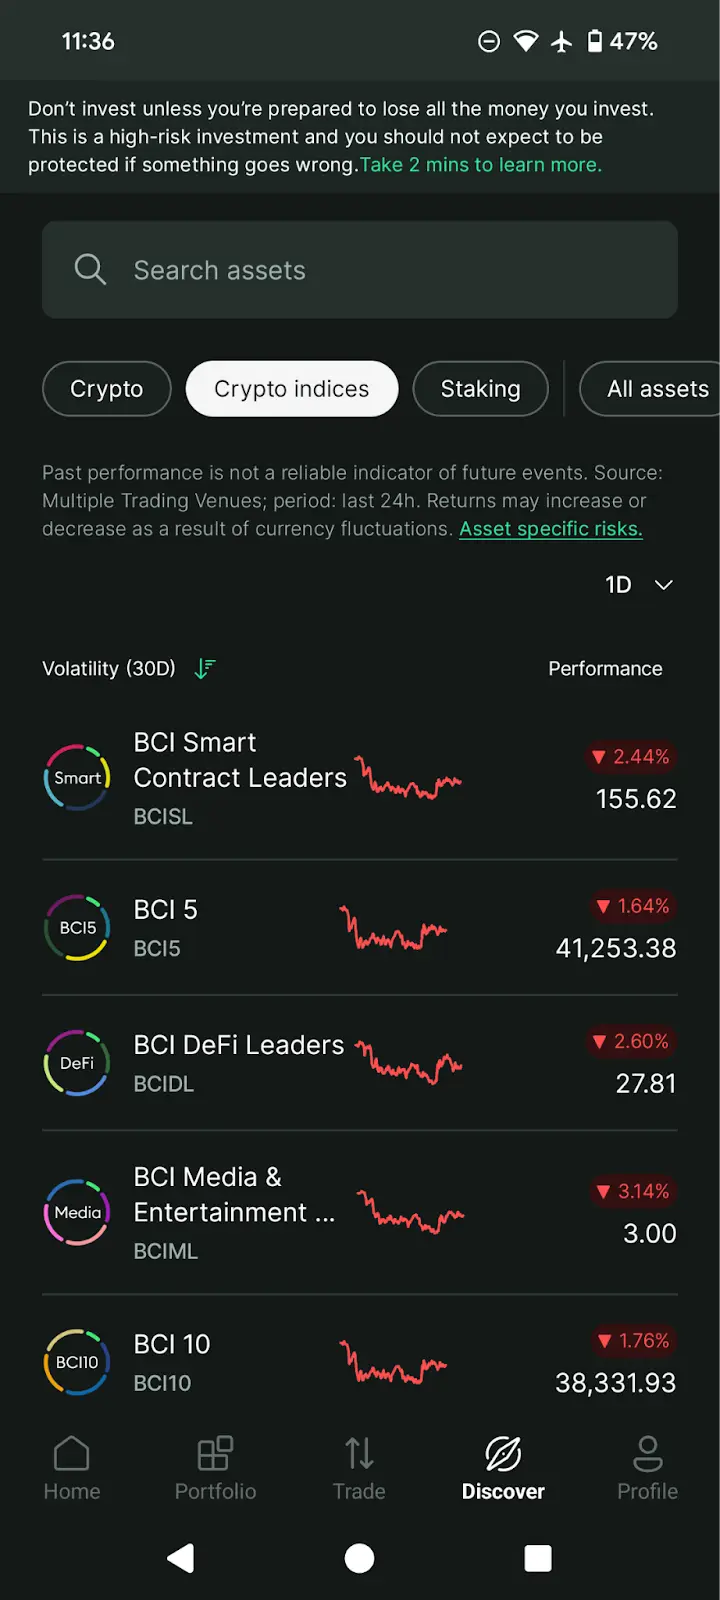Open the Take 2 mins to learn more link
The width and height of the screenshot is (720, 1600).
[x=480, y=165]
